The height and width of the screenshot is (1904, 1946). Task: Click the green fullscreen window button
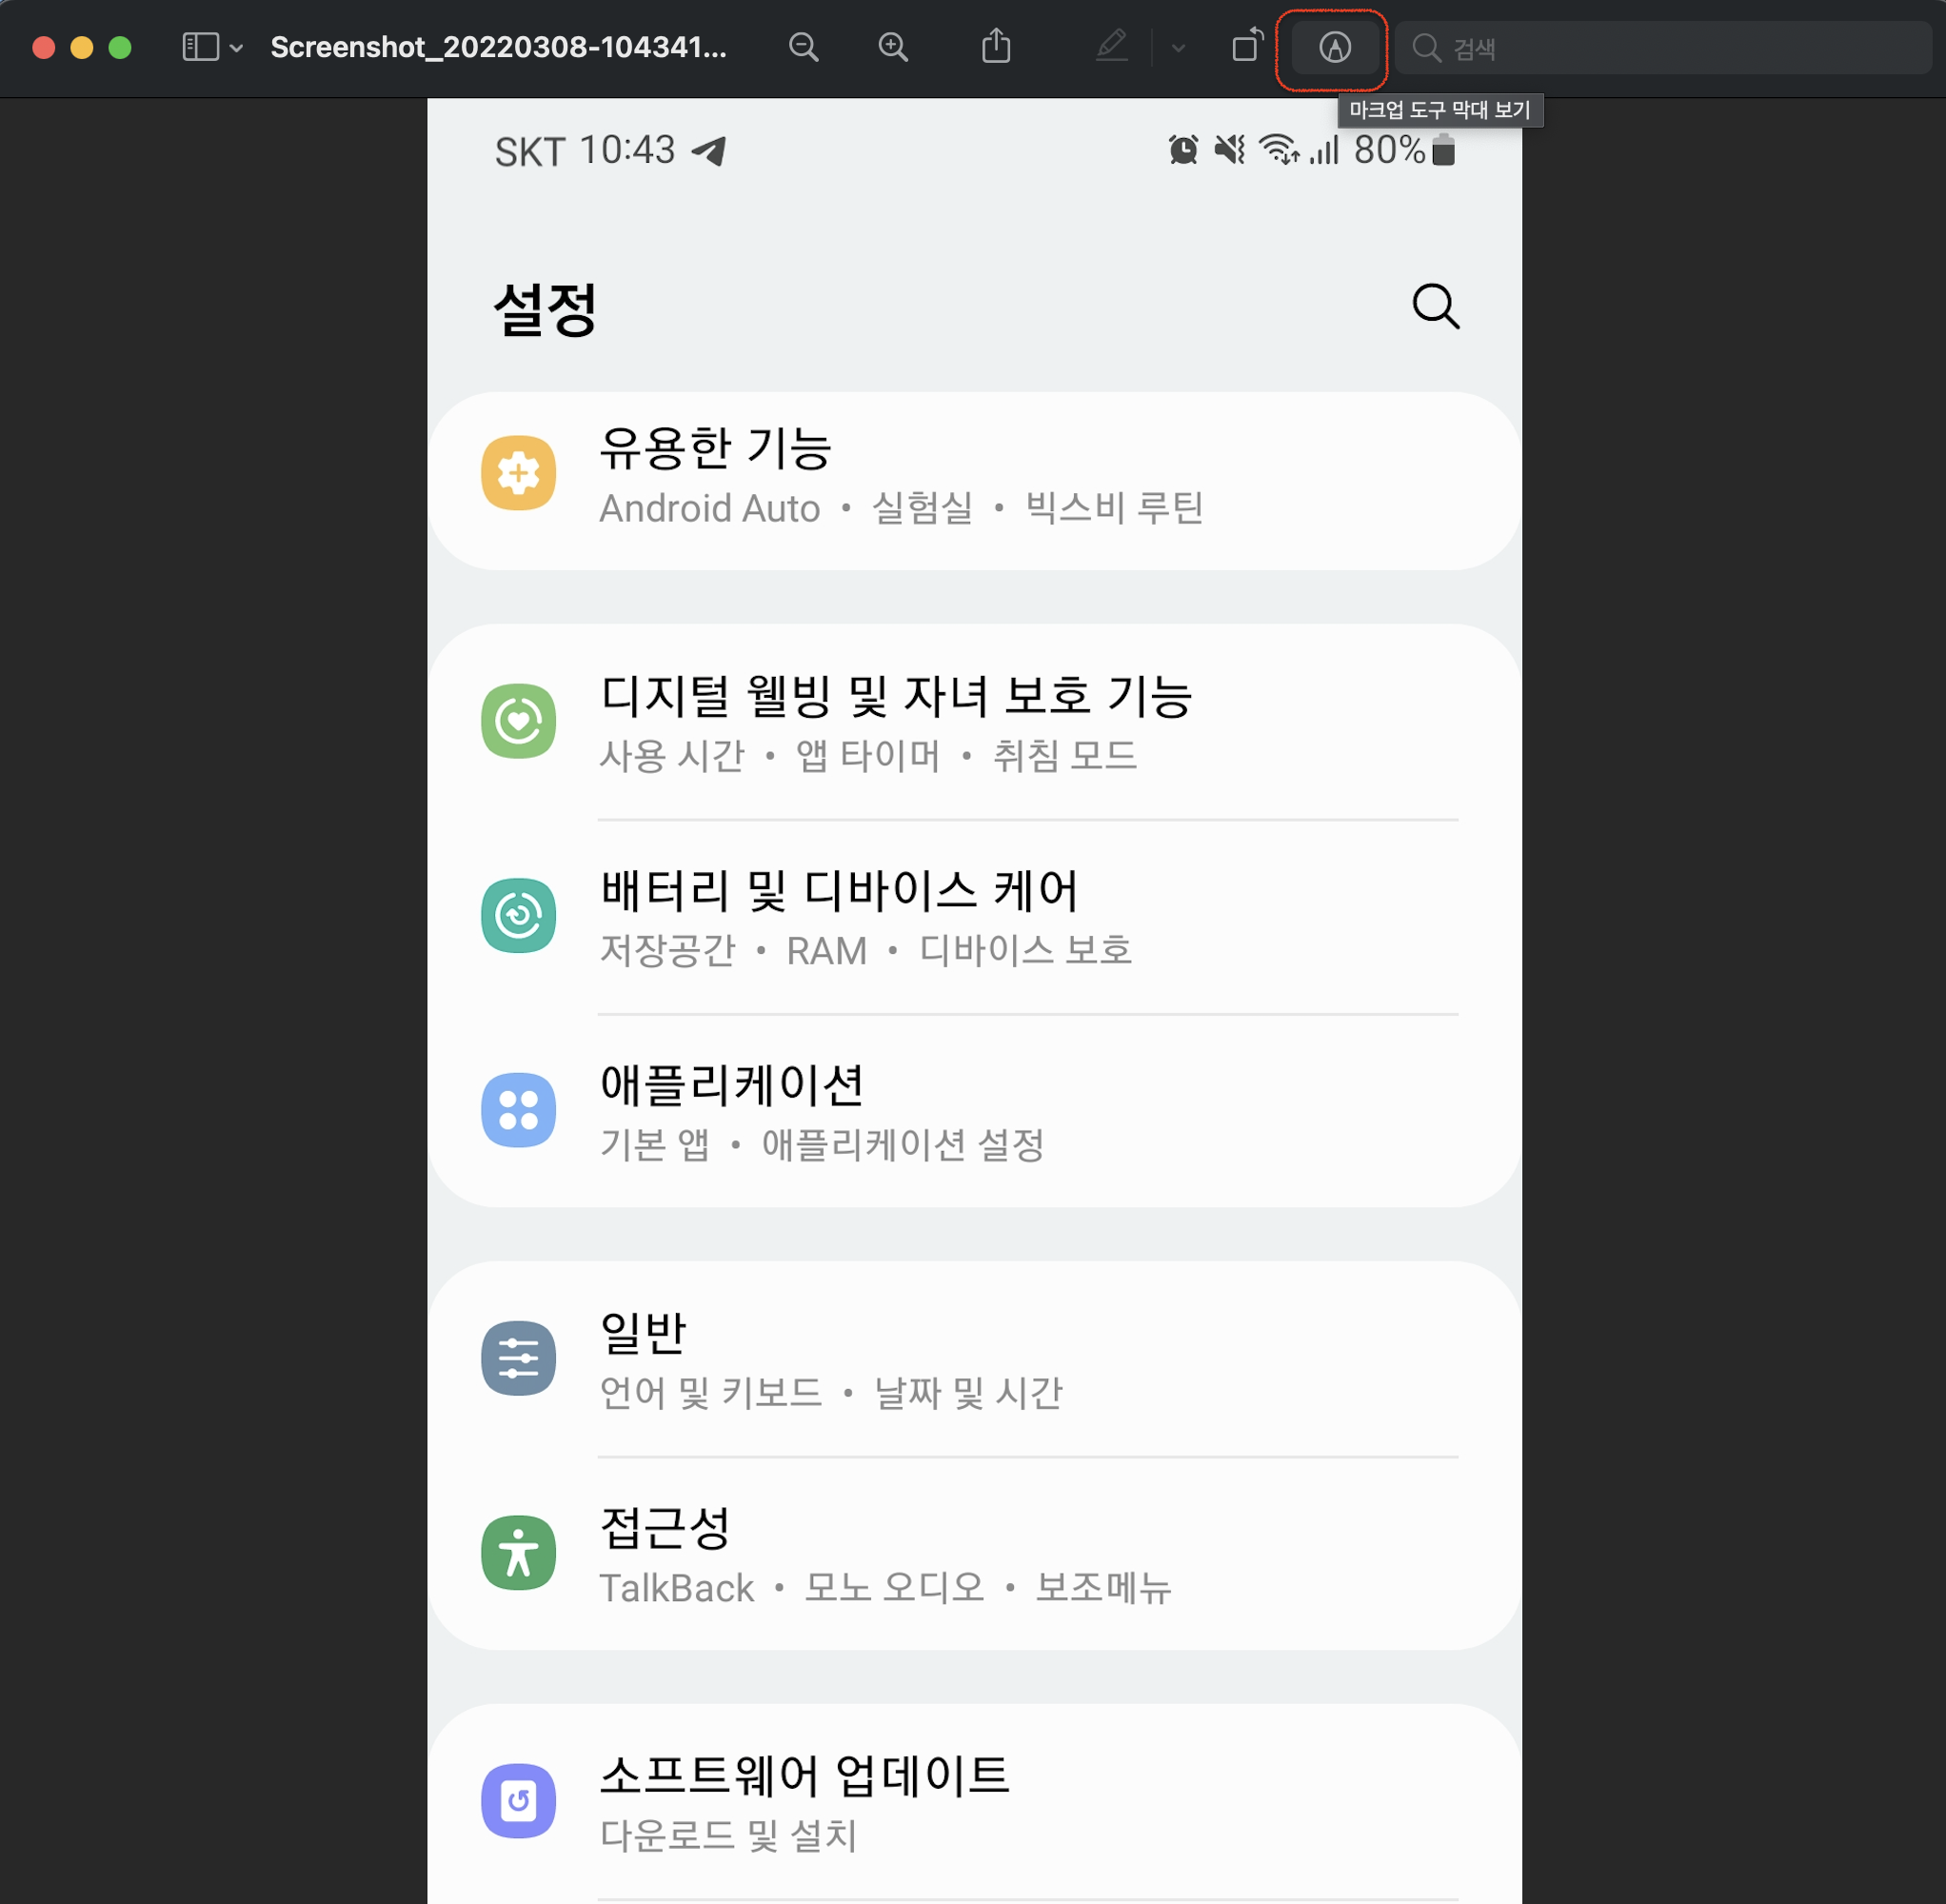120,48
